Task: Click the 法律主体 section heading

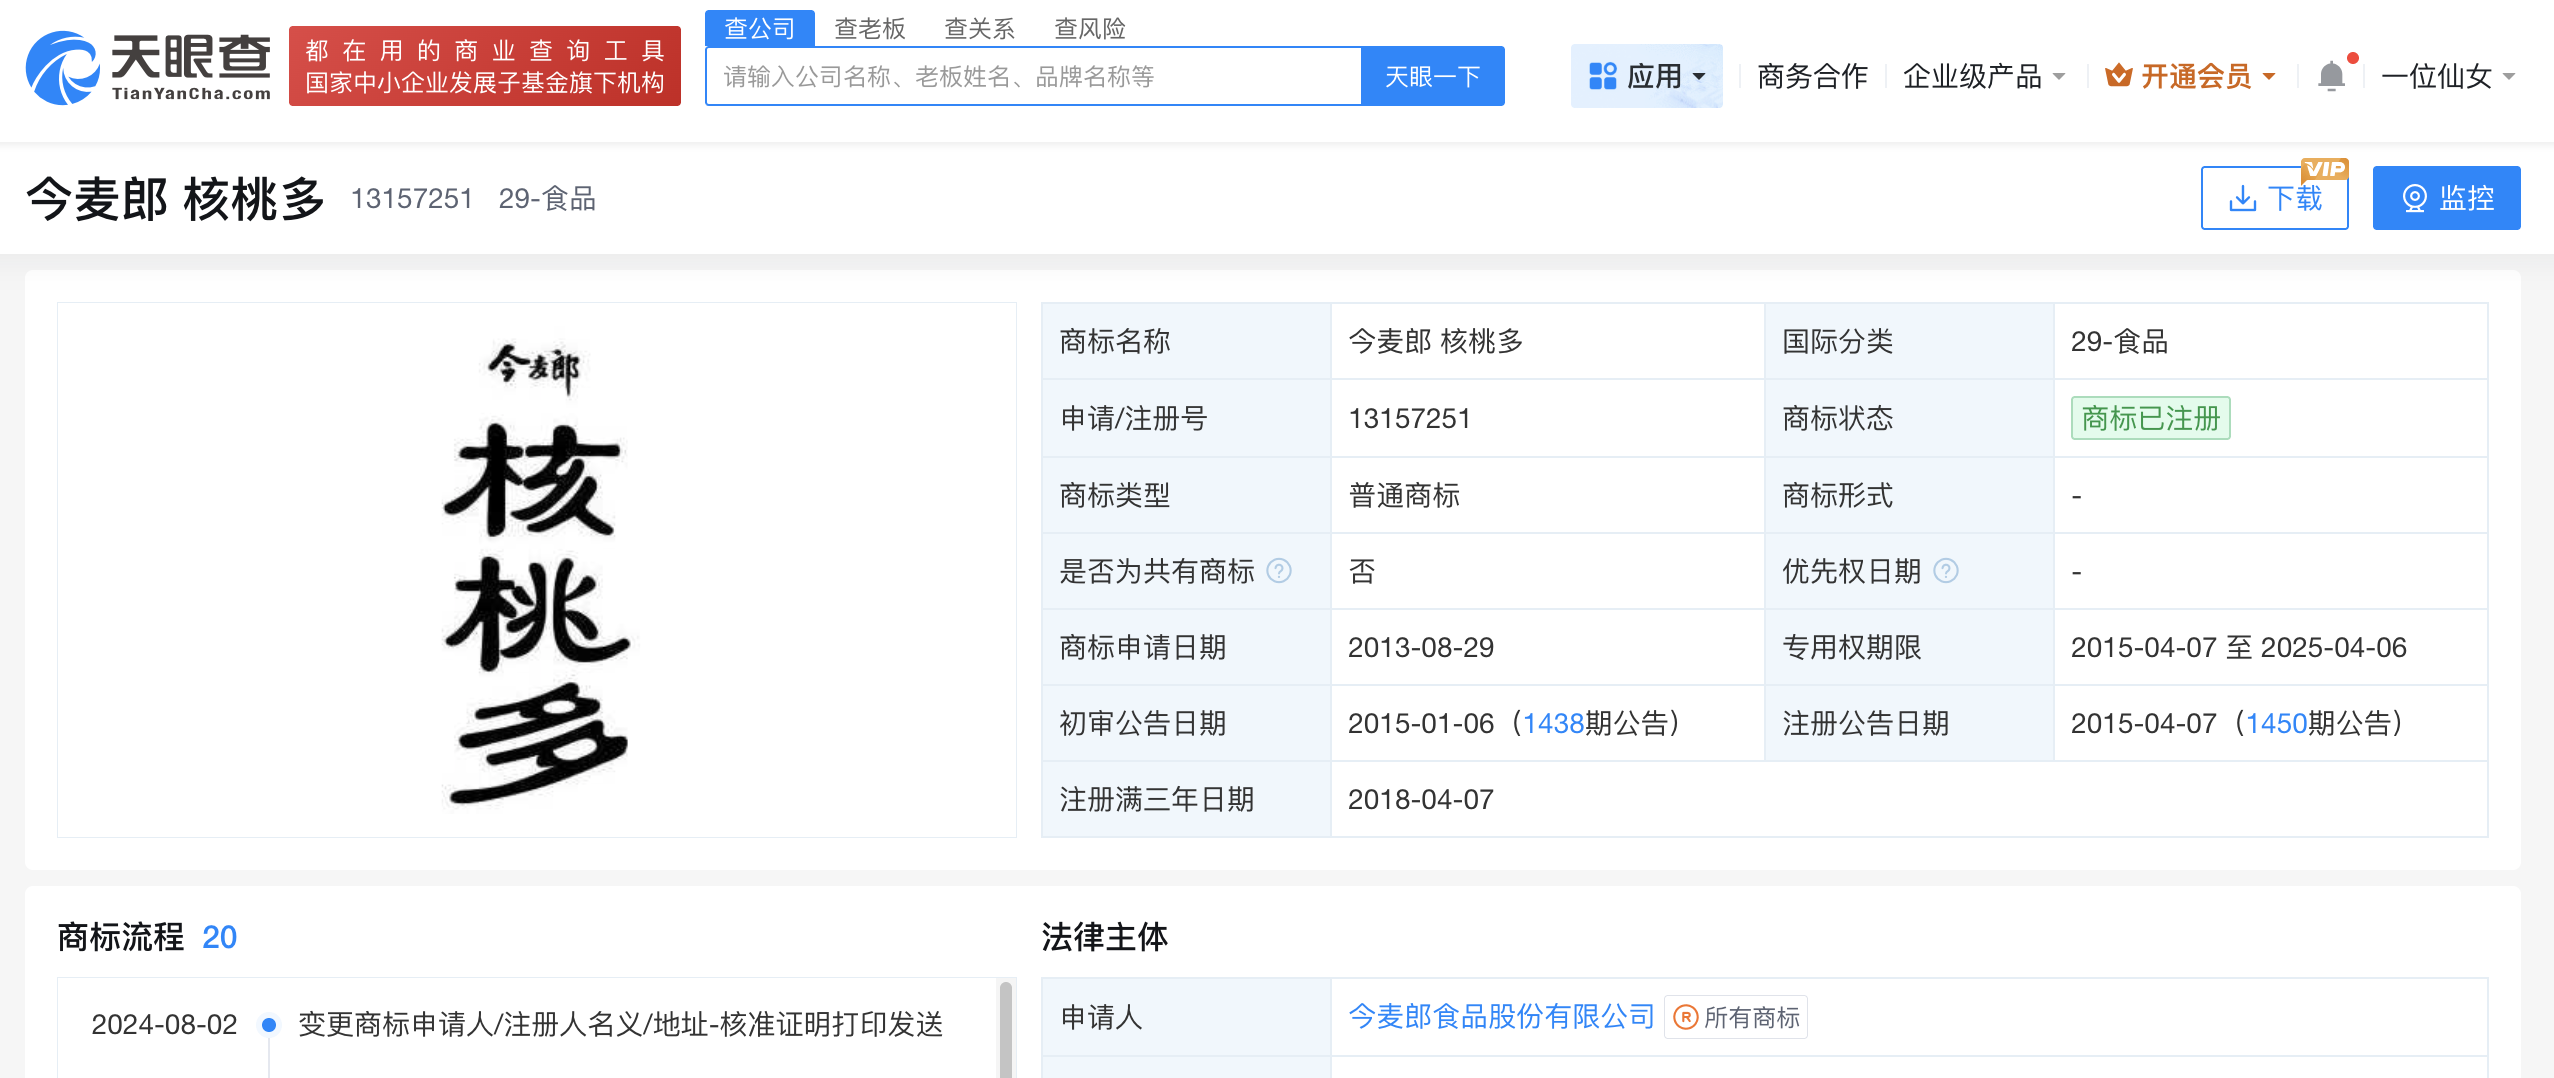Action: 1105,937
